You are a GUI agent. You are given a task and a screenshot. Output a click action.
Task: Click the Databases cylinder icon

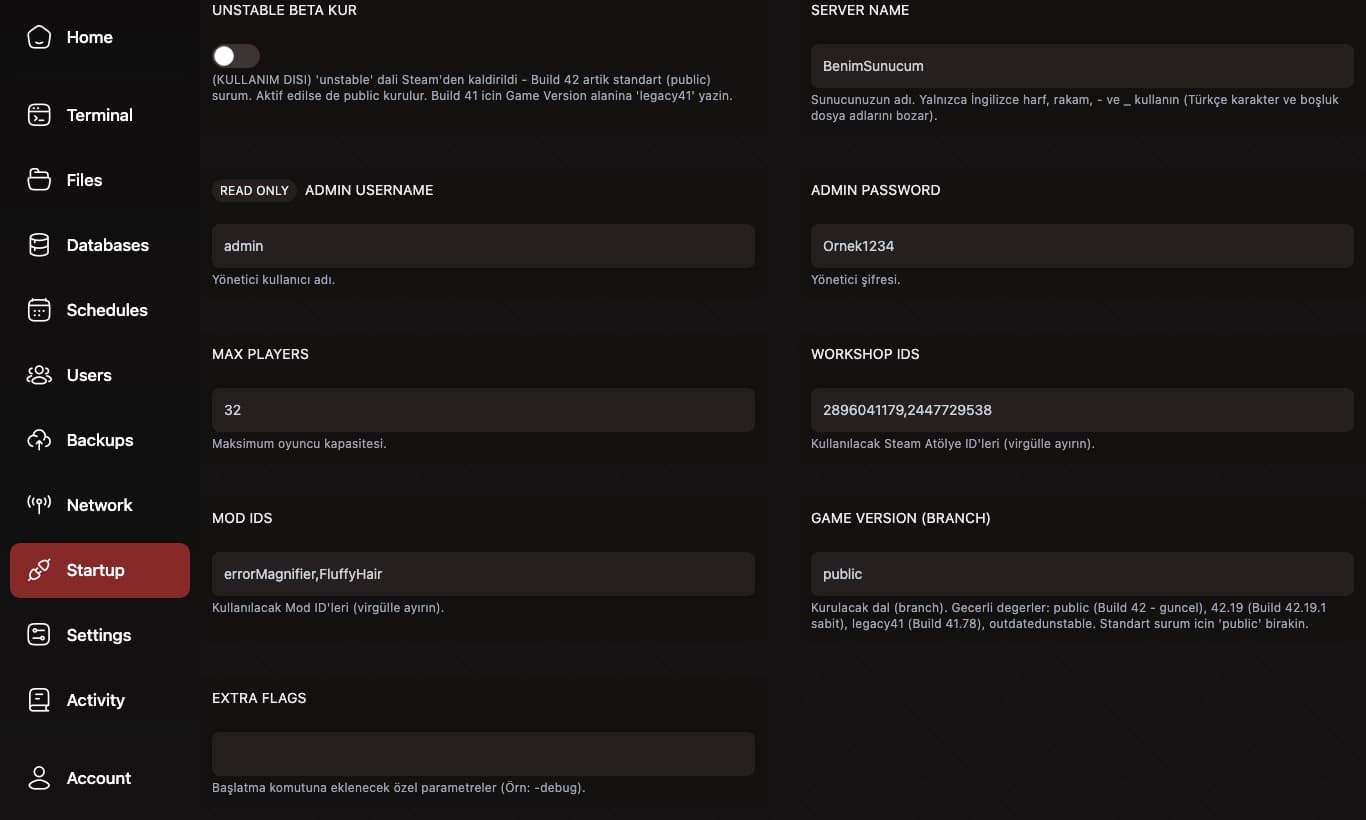point(39,245)
